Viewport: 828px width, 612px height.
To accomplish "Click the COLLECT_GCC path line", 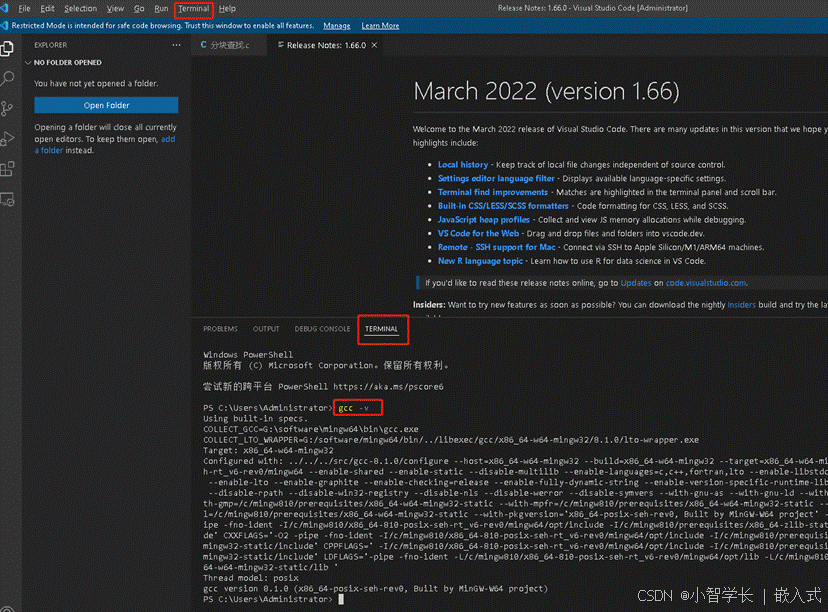I will pos(310,429).
